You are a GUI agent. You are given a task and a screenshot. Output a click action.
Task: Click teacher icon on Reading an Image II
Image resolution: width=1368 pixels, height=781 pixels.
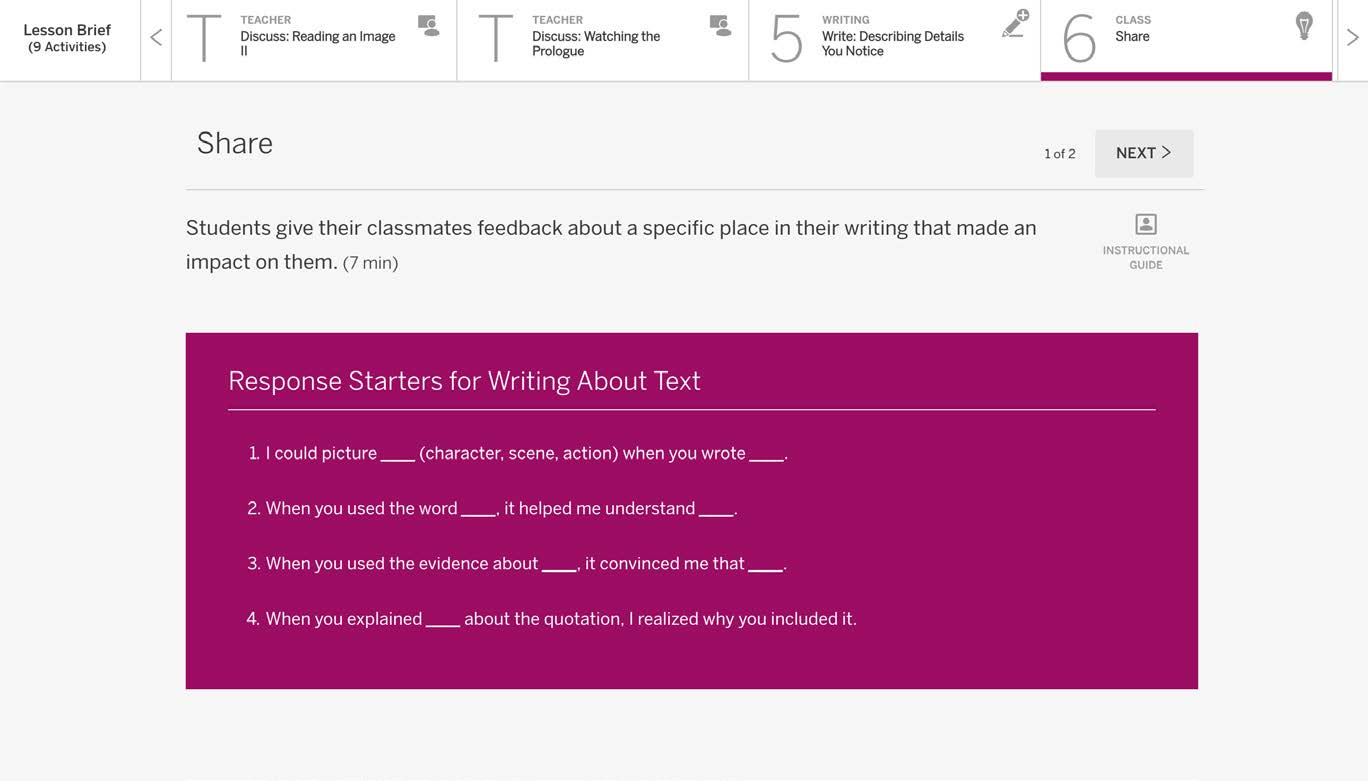pos(428,26)
